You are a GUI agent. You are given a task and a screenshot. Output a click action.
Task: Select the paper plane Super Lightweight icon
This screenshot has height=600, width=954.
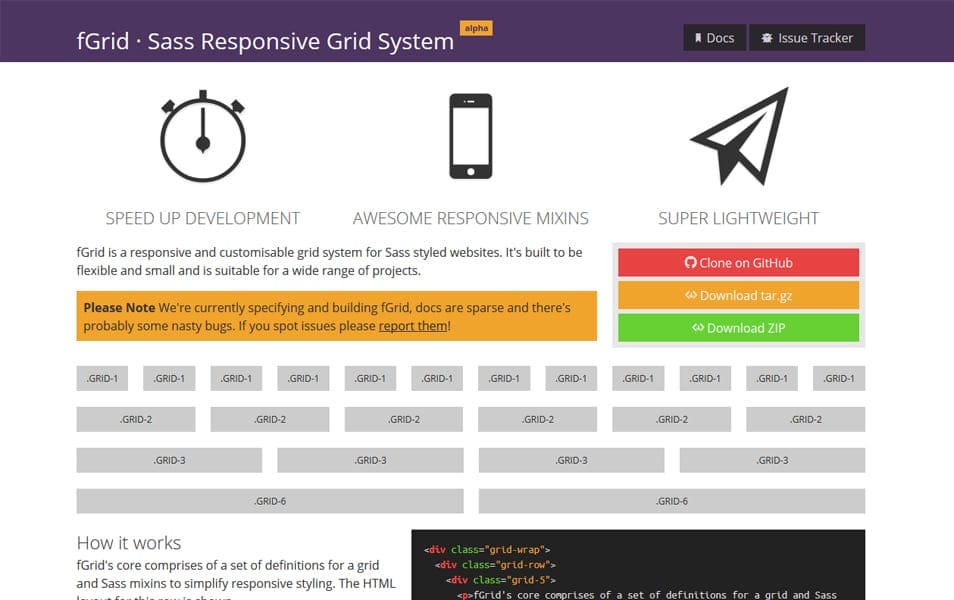(x=740, y=135)
